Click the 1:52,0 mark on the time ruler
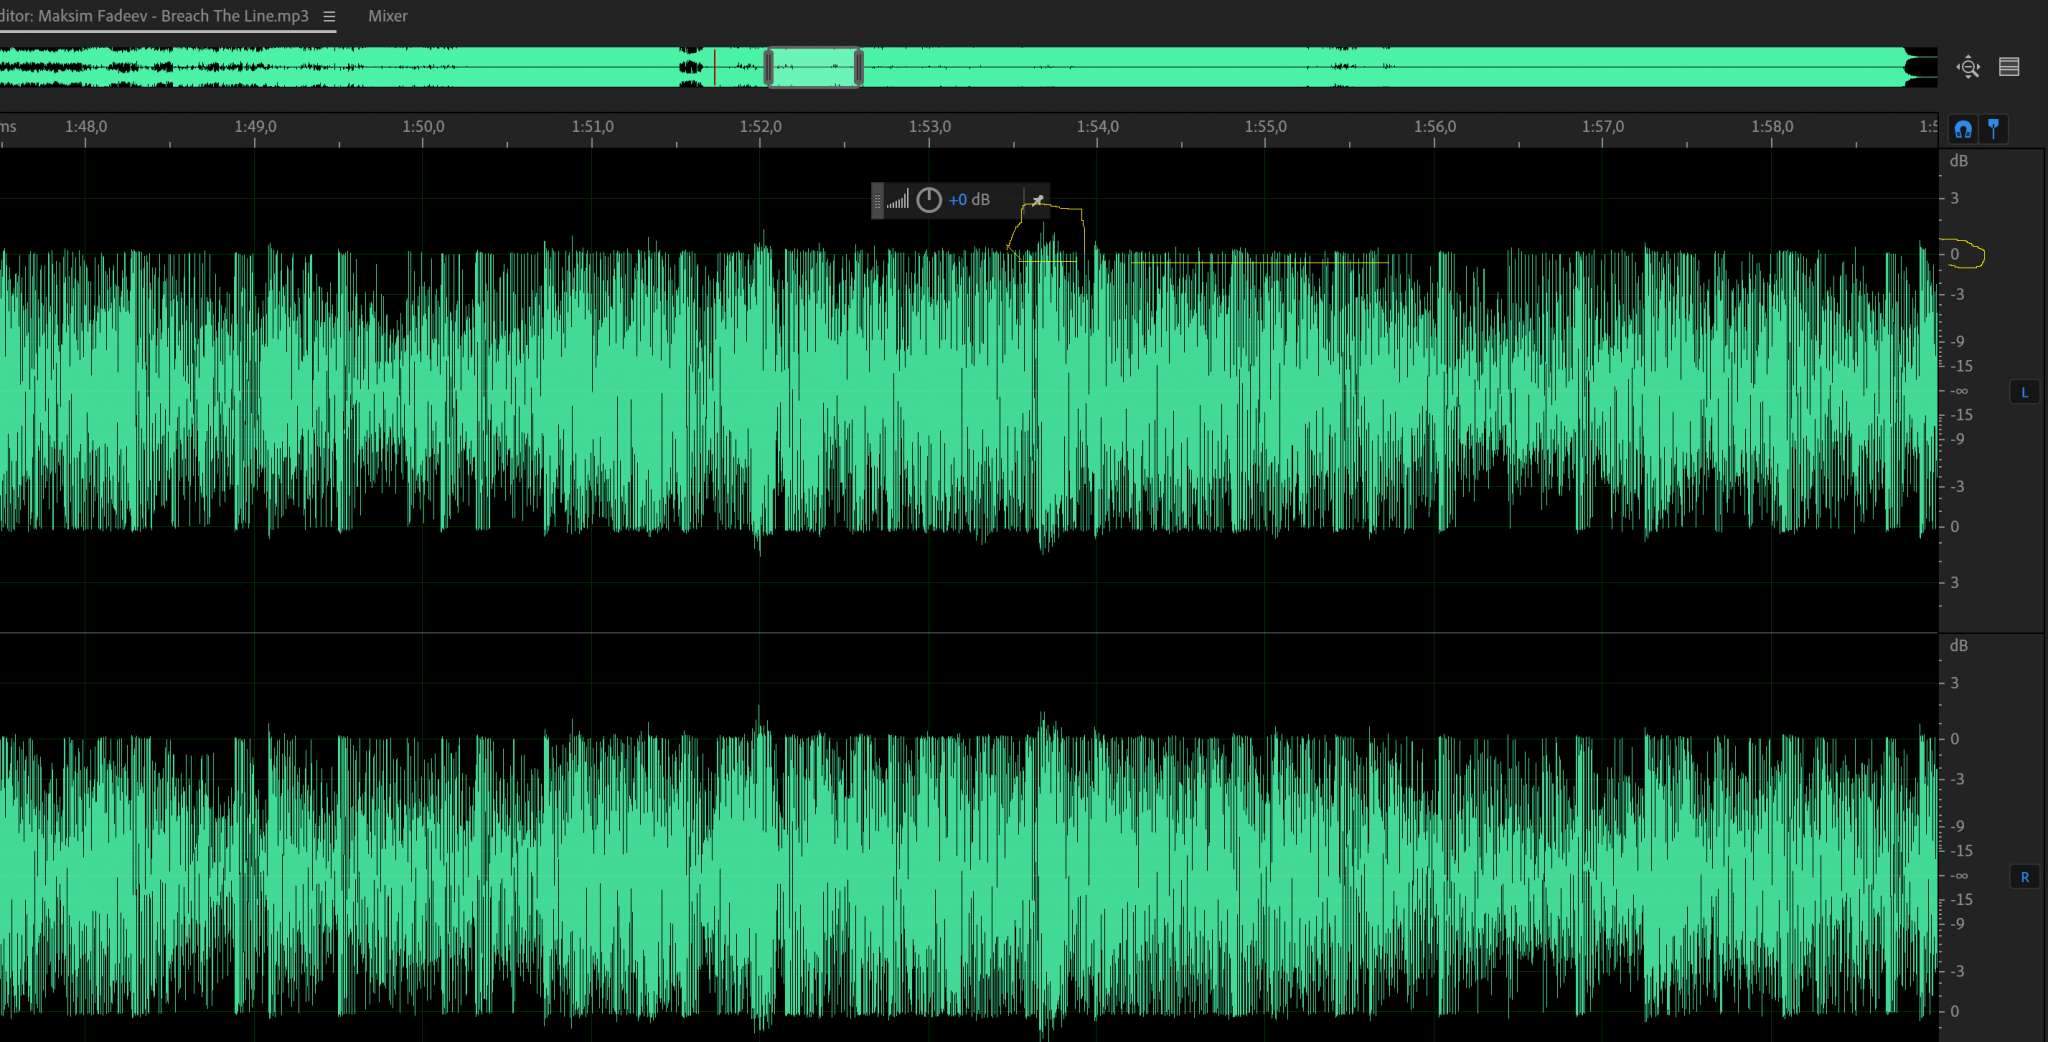This screenshot has width=2048, height=1042. [761, 127]
